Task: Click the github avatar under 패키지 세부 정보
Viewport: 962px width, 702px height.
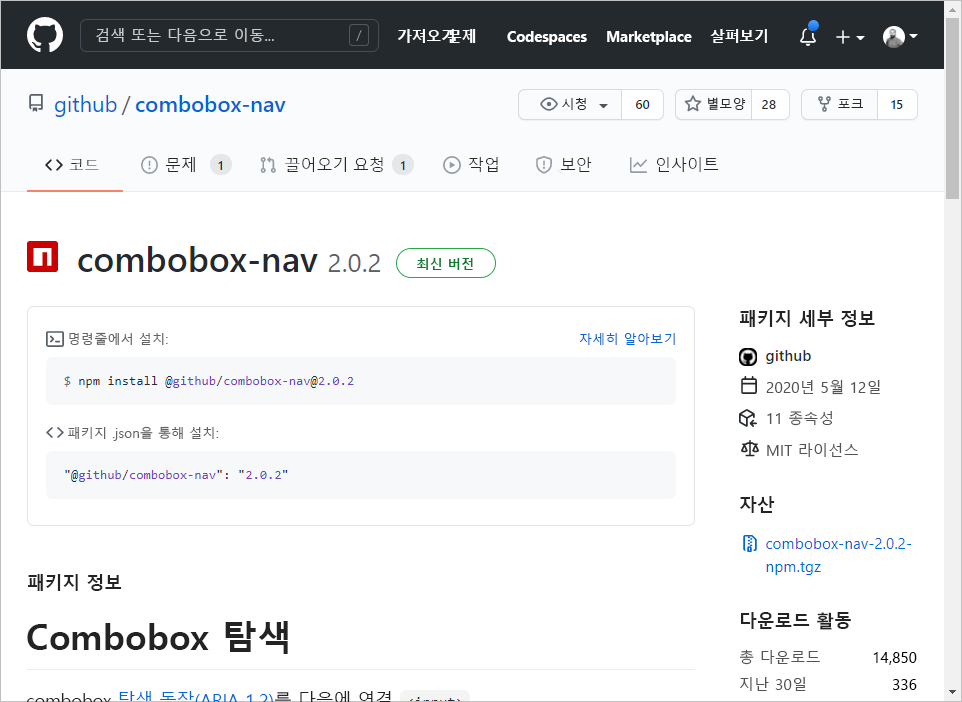Action: point(747,356)
